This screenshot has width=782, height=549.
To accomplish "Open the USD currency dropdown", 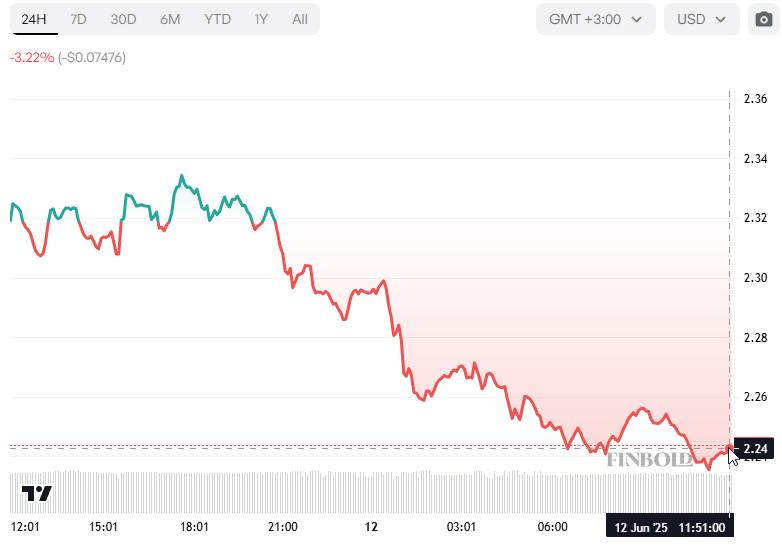I will [x=701, y=19].
